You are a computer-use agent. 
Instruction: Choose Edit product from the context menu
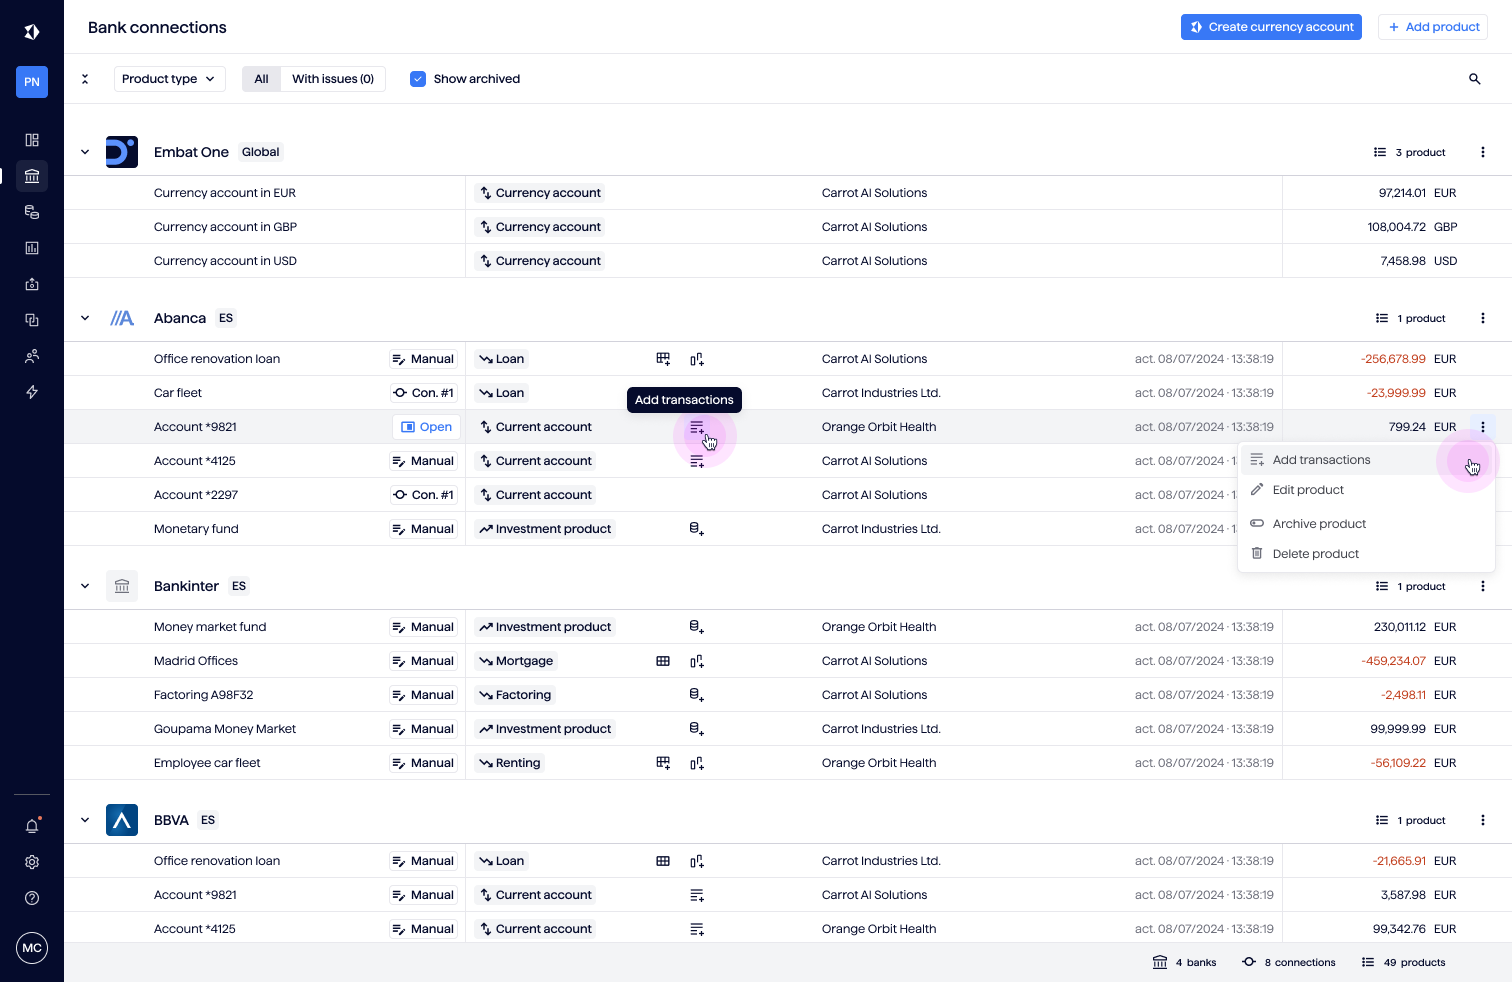click(x=1308, y=489)
